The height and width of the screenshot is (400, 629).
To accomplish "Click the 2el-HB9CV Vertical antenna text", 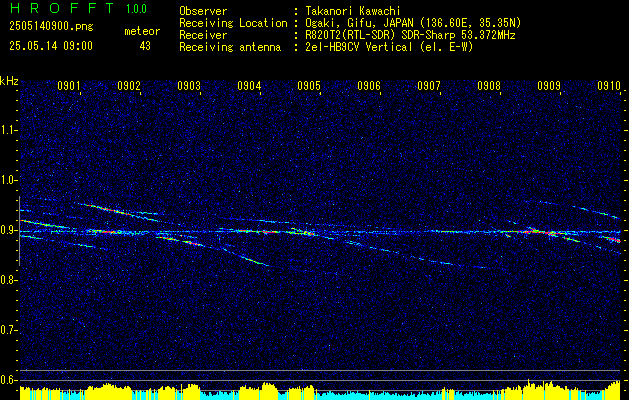I will [x=387, y=47].
